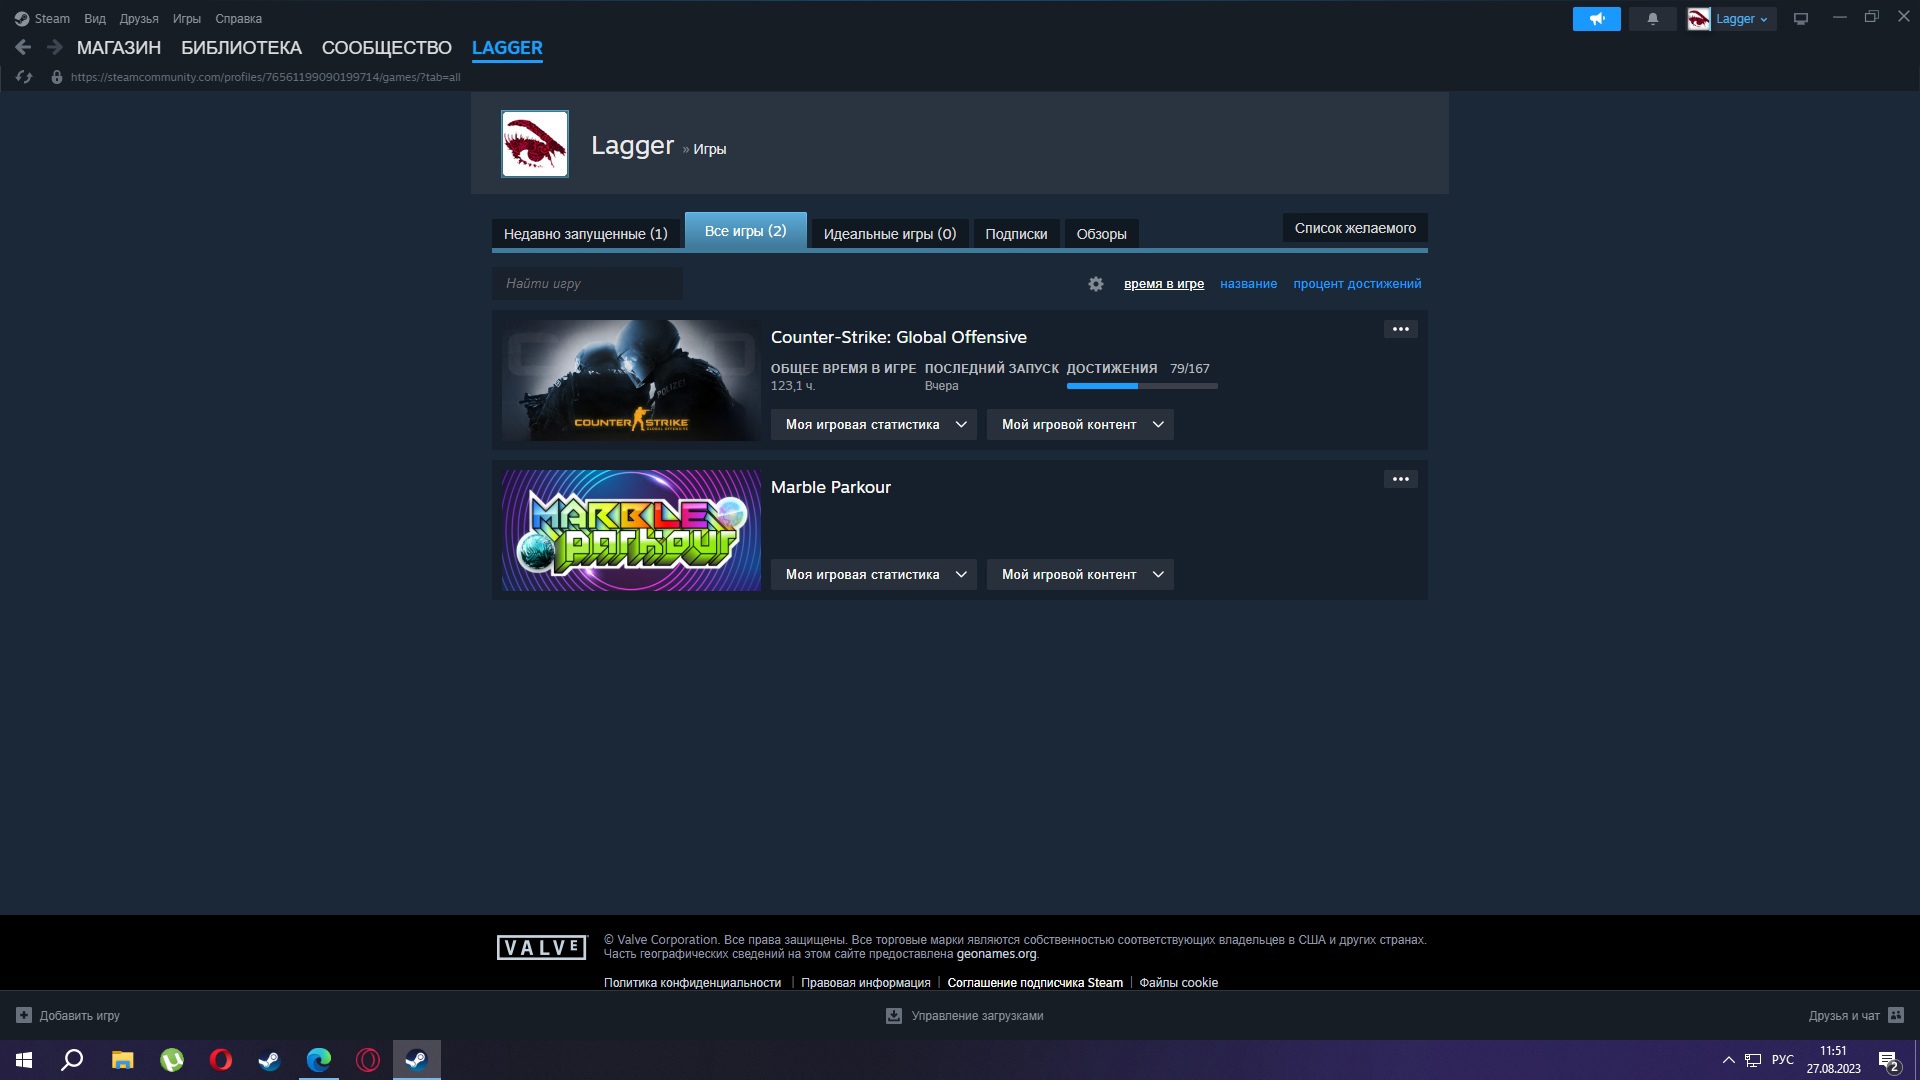Screen dimensions: 1920x1080
Task: Open notifications bell
Action: (1652, 18)
